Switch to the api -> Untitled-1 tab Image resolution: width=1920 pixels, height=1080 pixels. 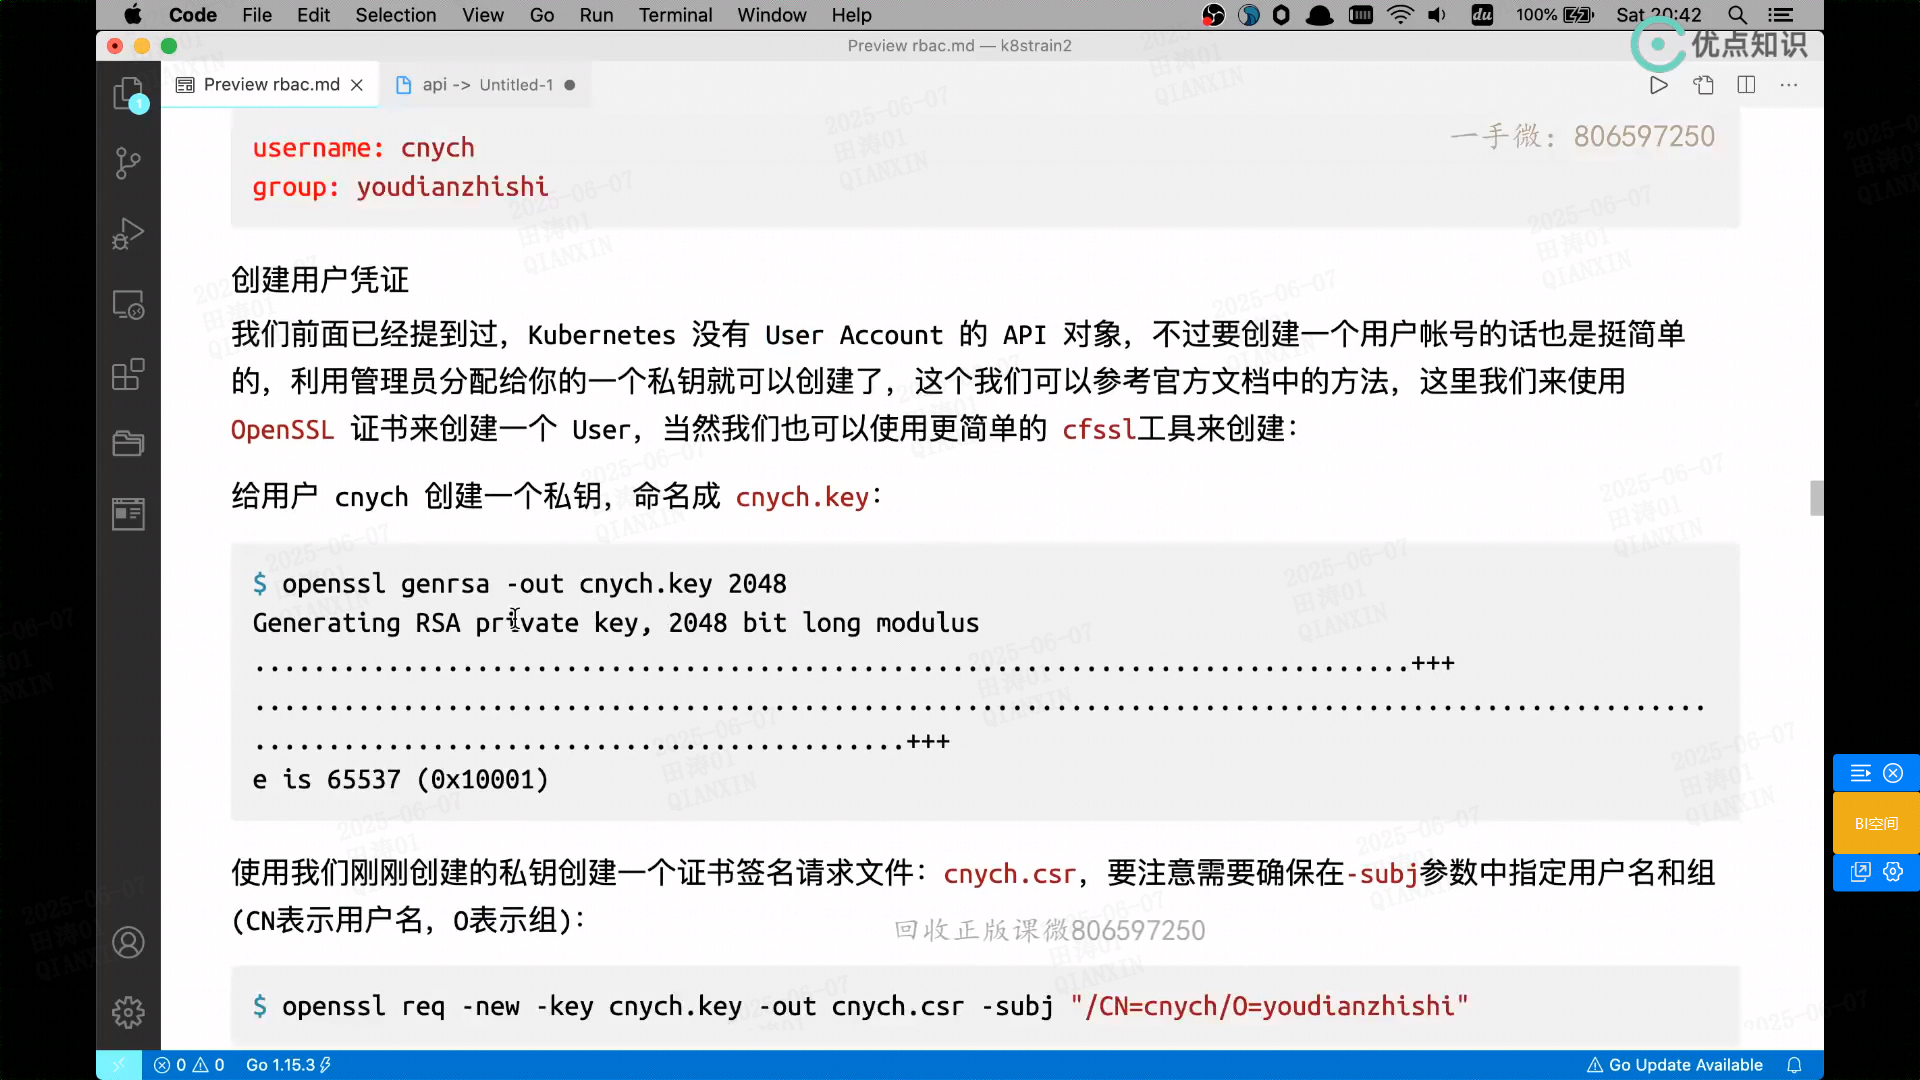pos(487,85)
